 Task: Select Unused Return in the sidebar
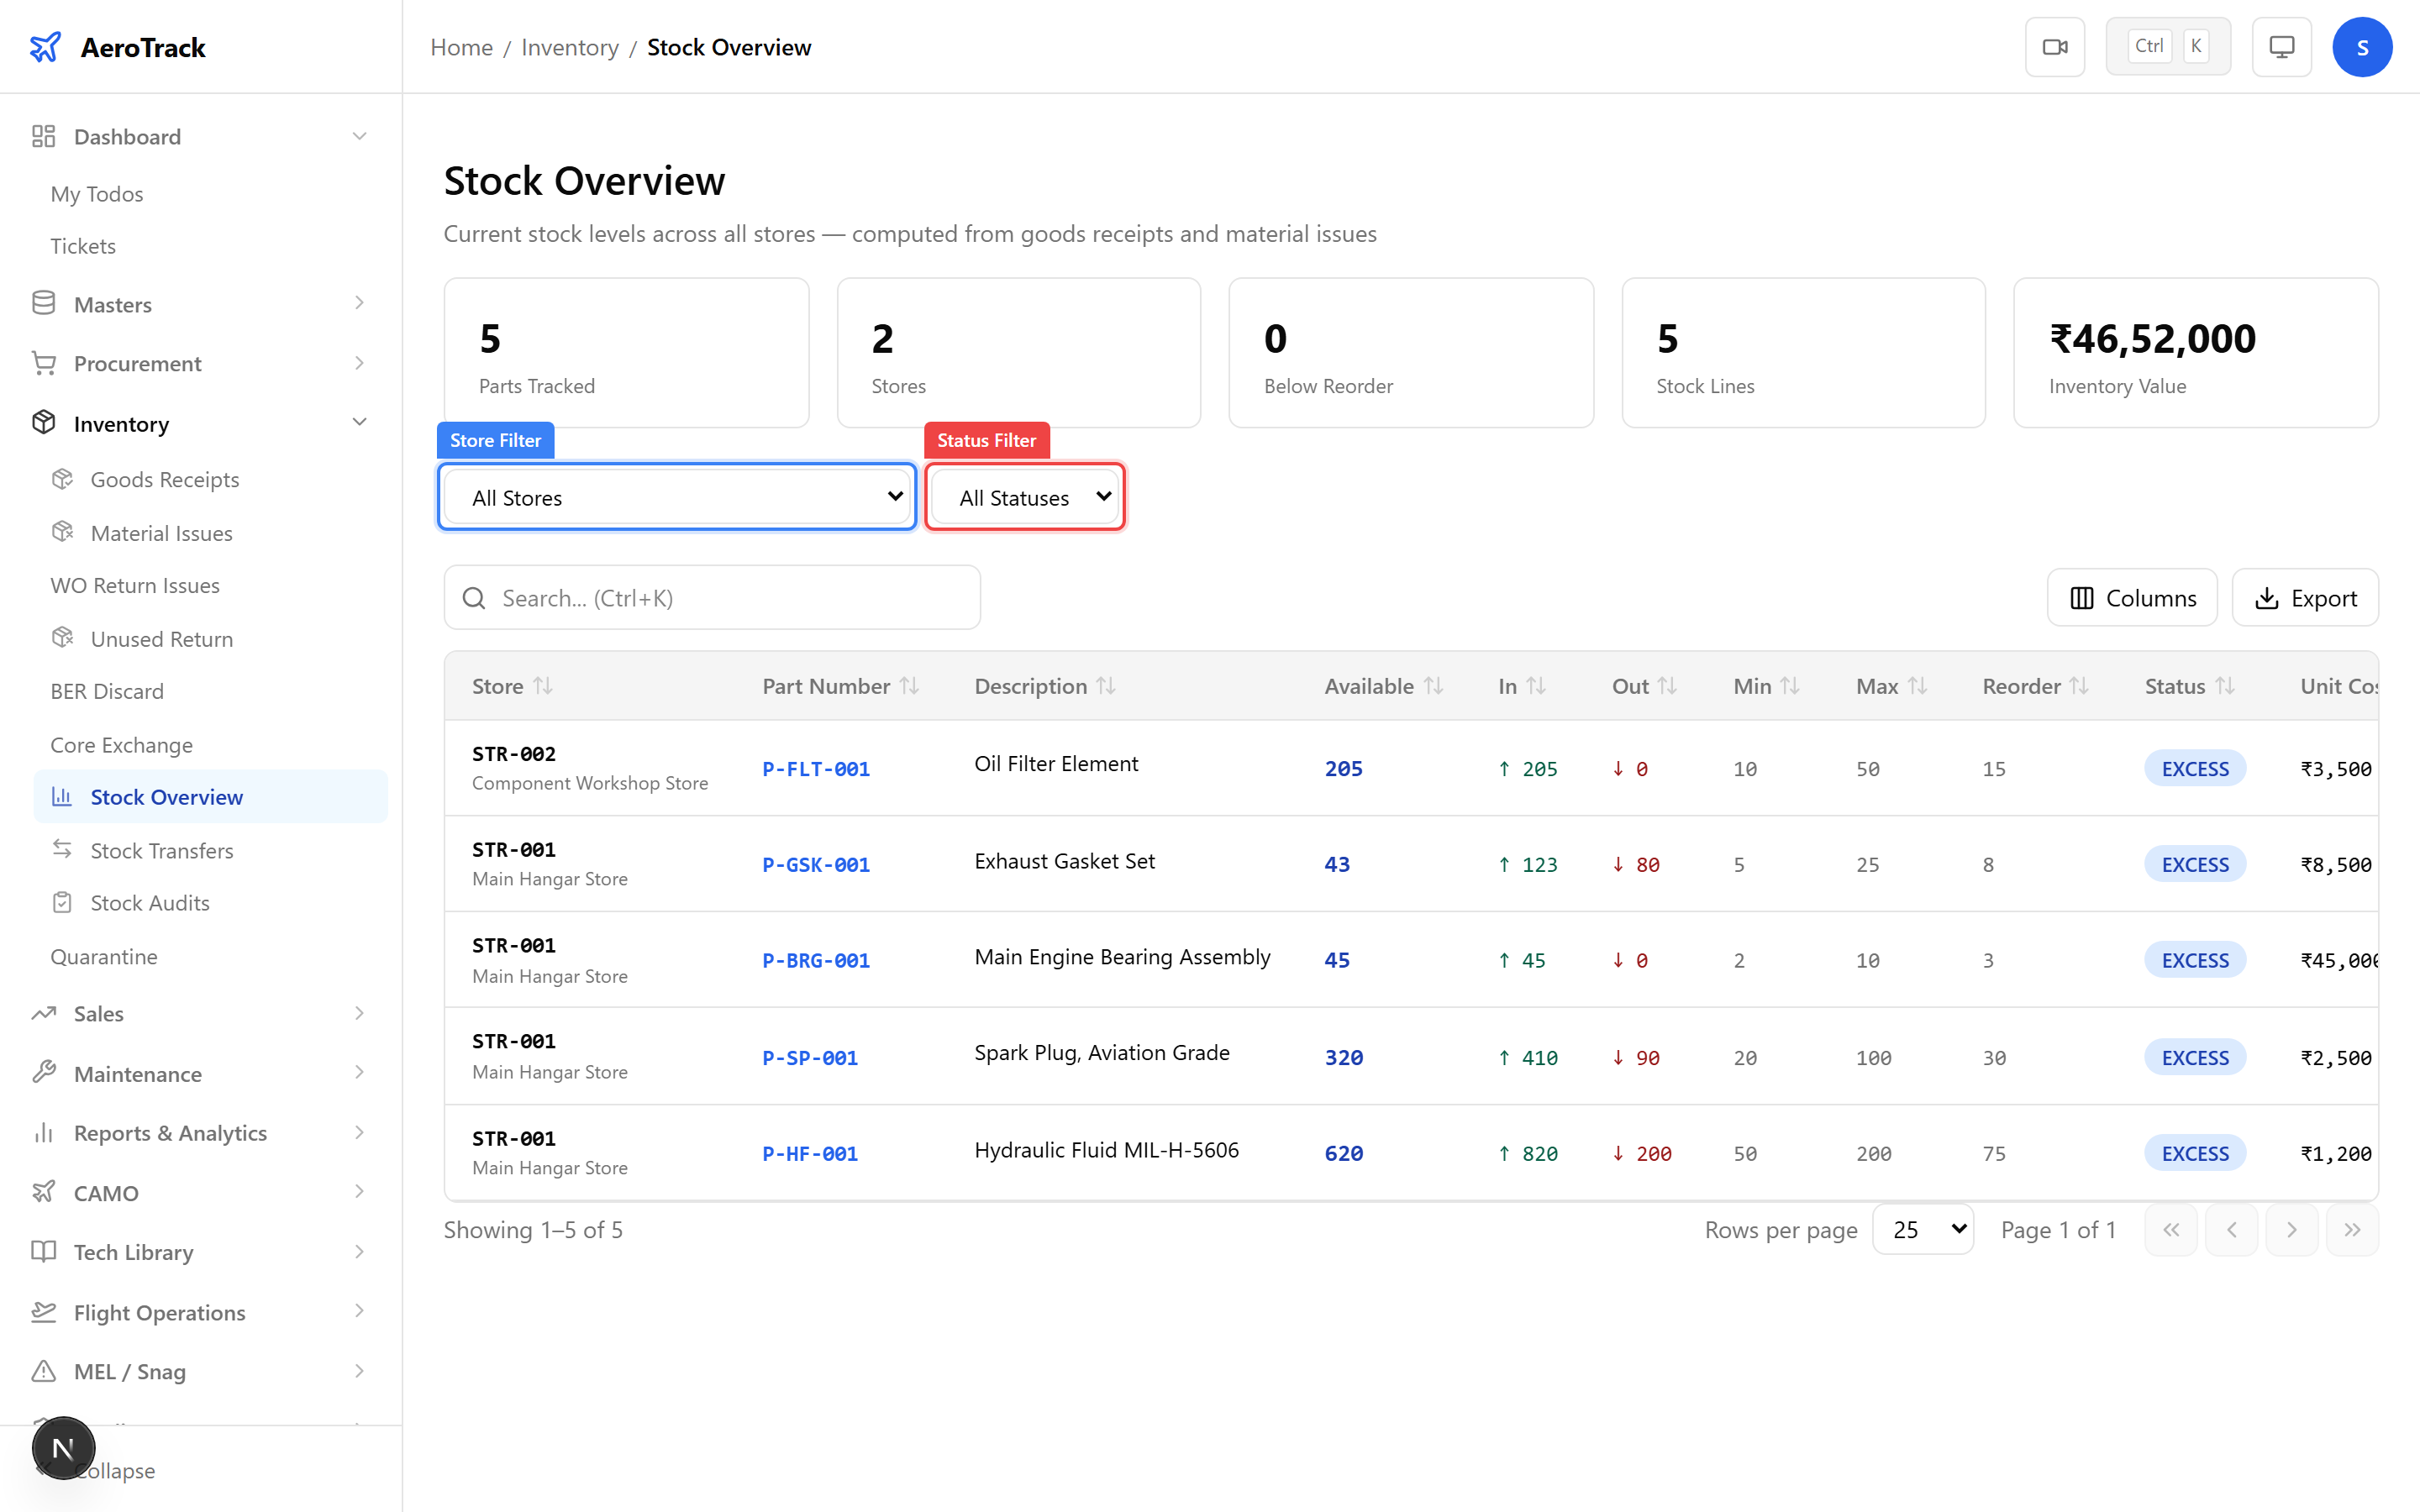pos(161,638)
